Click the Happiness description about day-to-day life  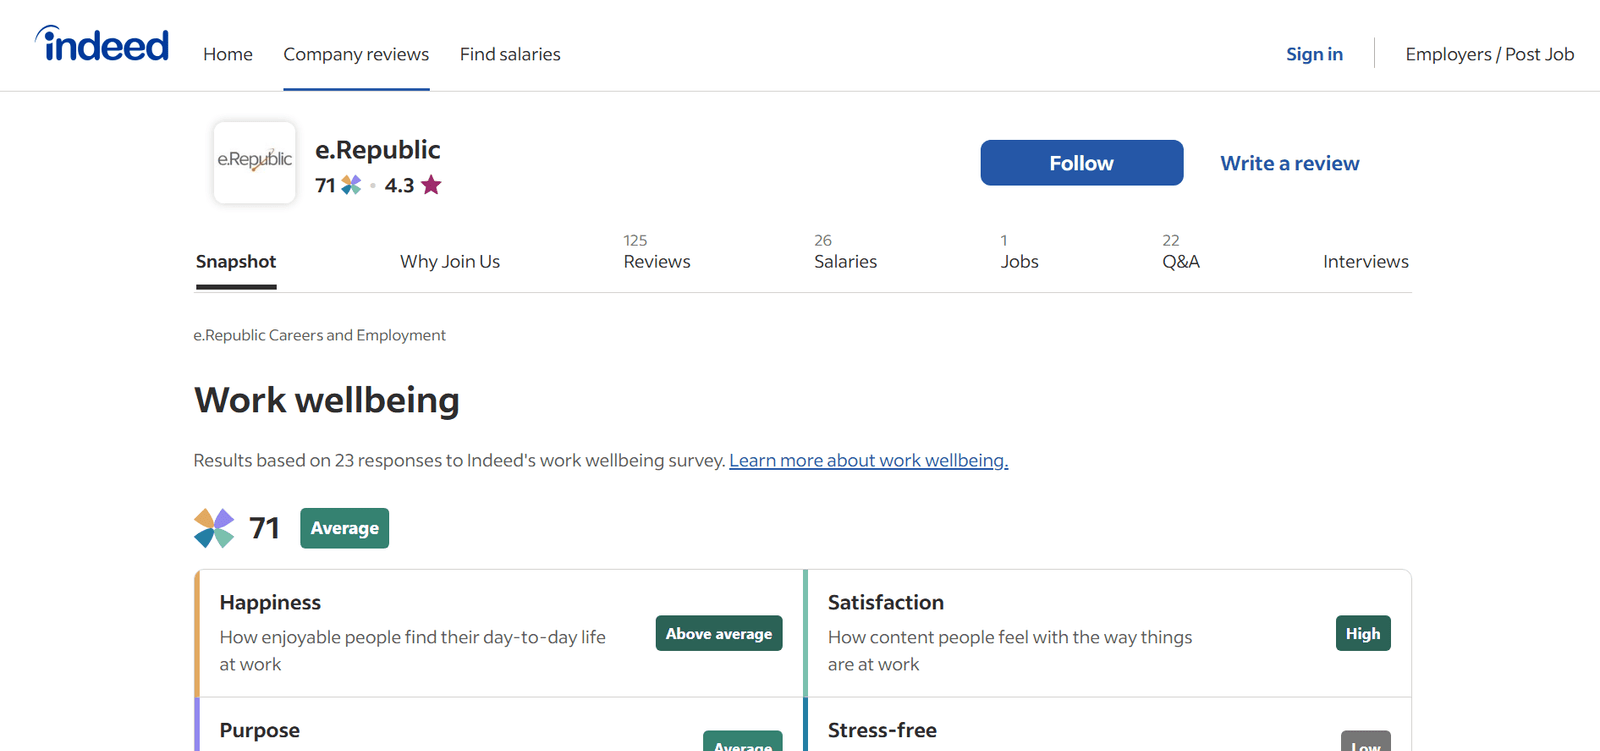click(413, 651)
